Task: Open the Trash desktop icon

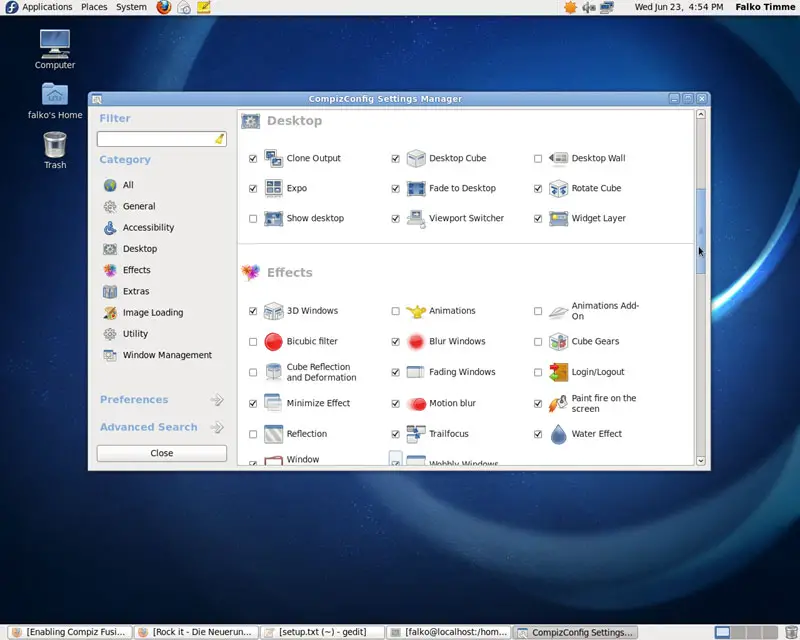Action: (x=55, y=151)
